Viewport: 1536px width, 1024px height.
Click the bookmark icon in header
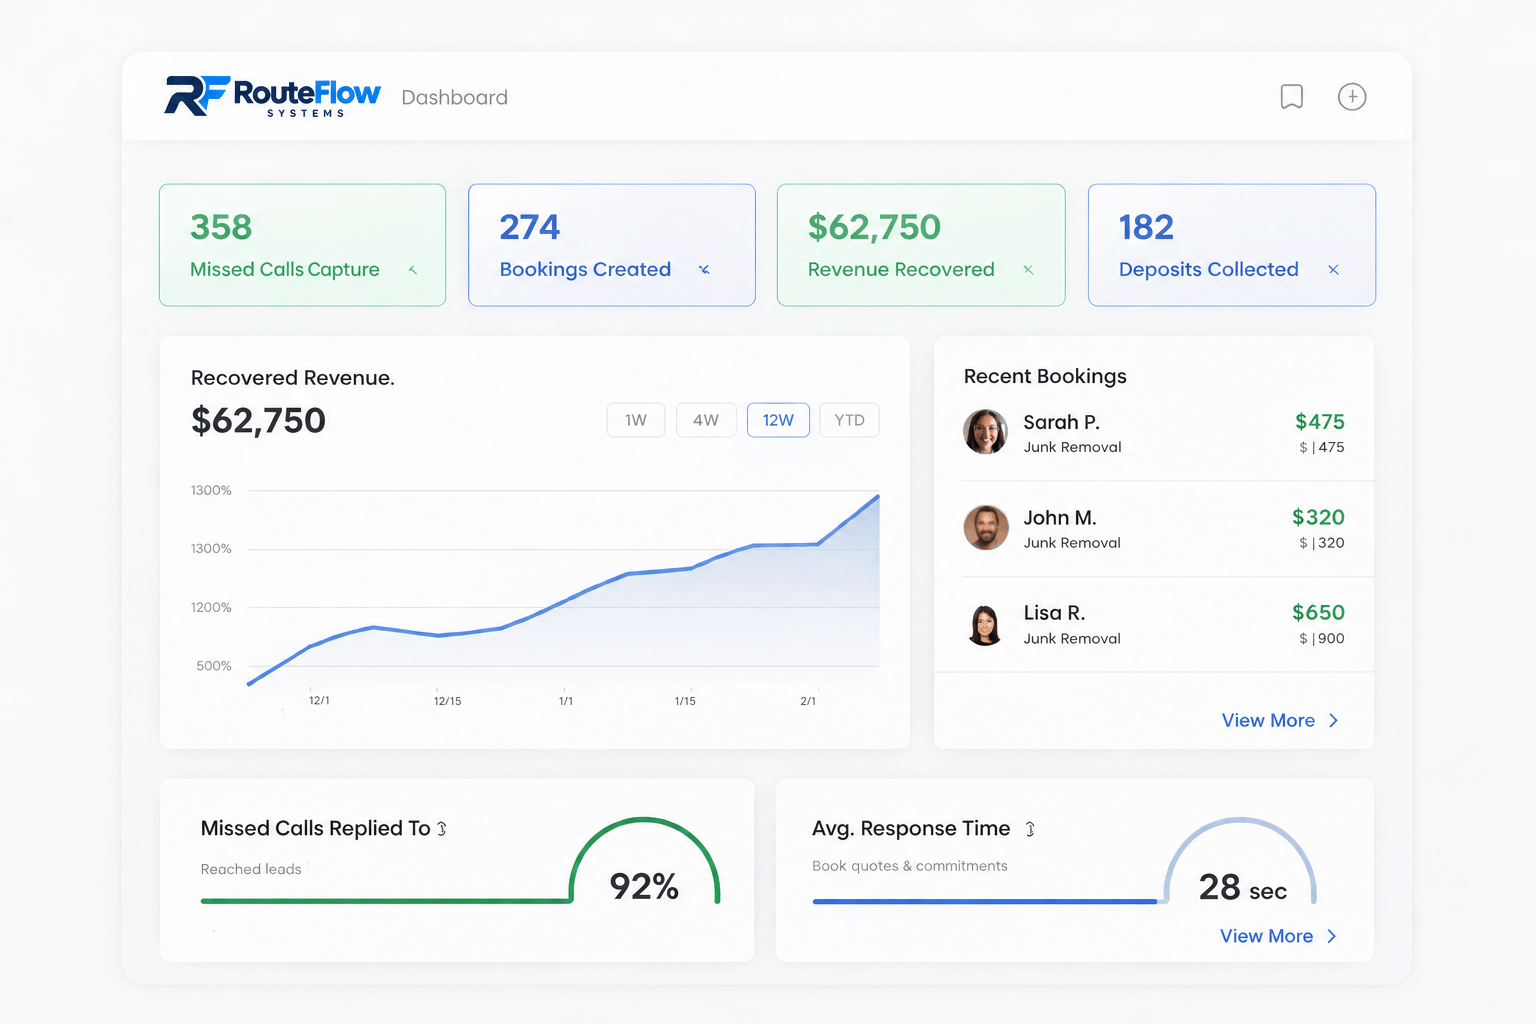pos(1292,96)
